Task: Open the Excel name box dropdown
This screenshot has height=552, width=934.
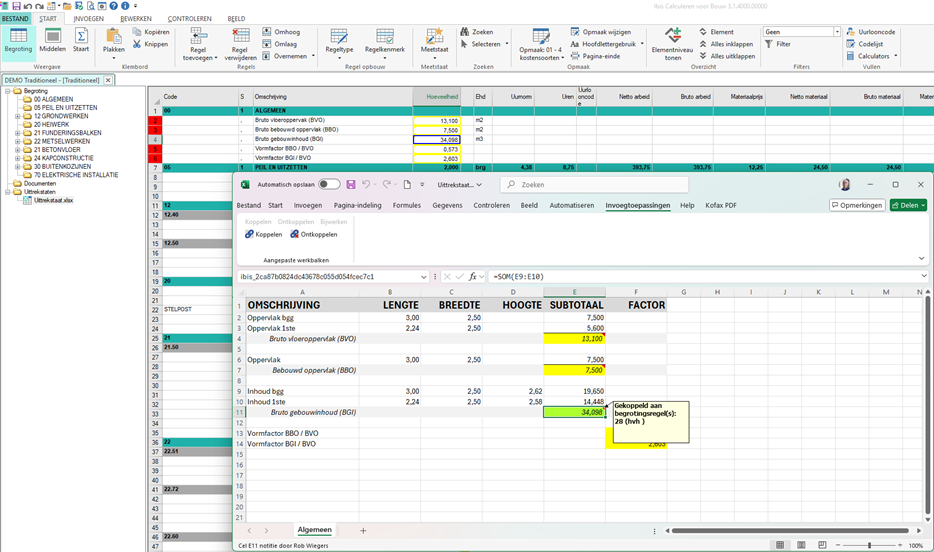Action: coord(424,277)
